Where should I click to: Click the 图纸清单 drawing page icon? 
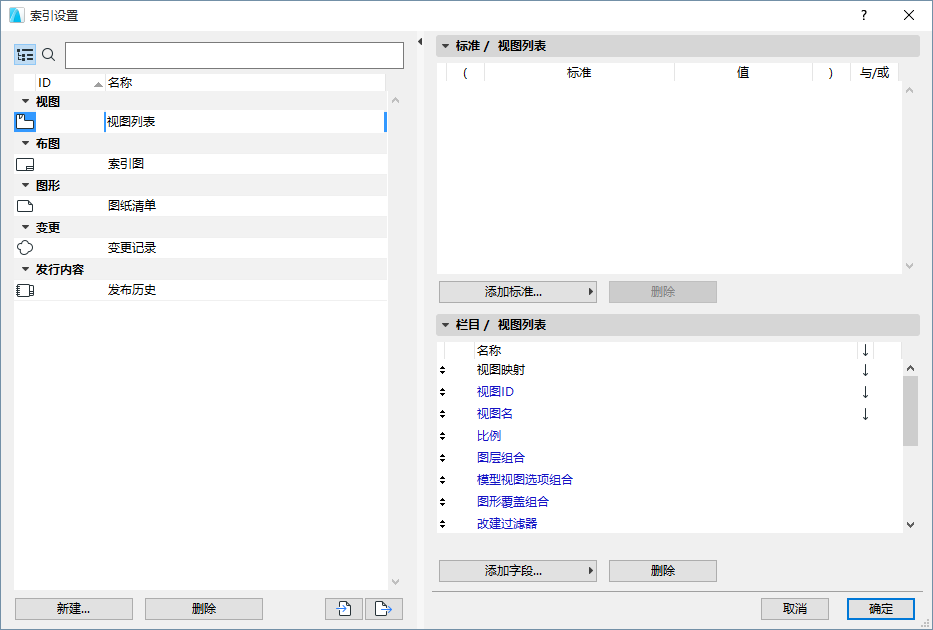(24, 205)
